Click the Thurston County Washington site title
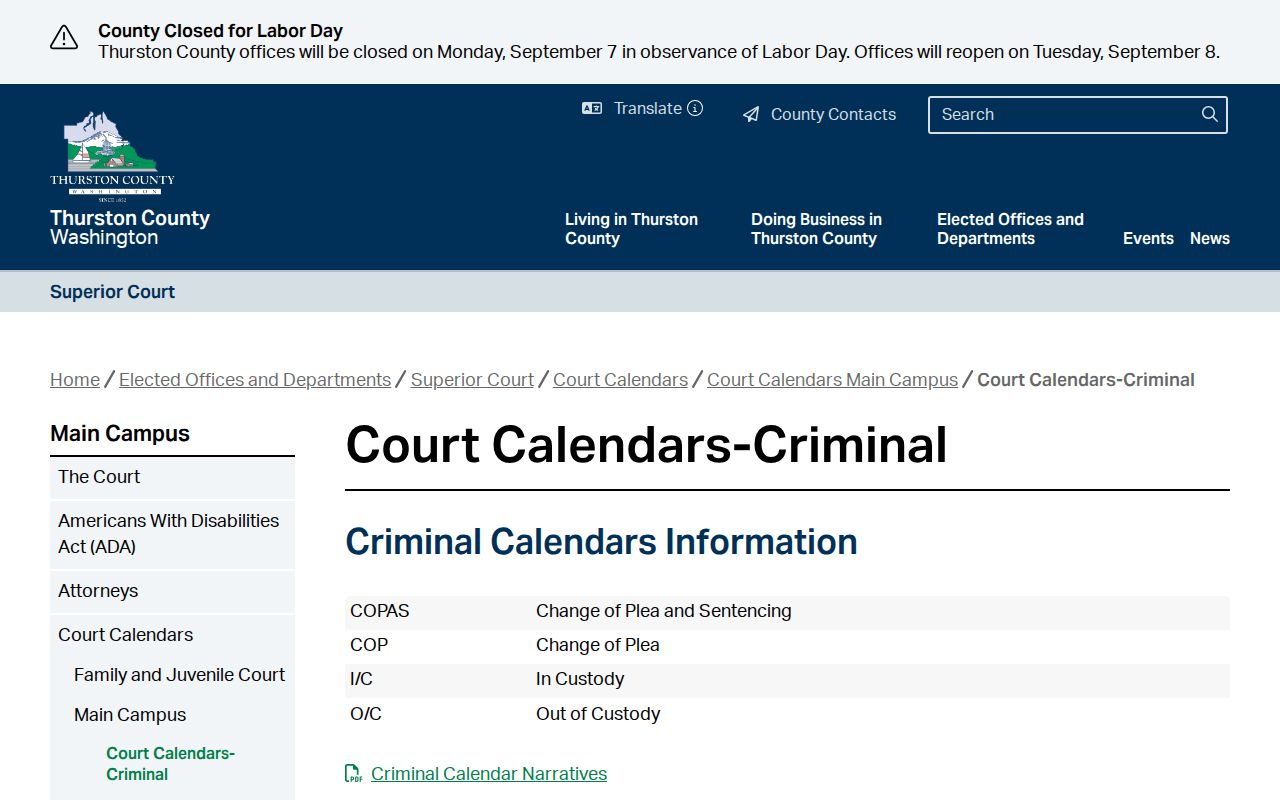 coord(130,227)
